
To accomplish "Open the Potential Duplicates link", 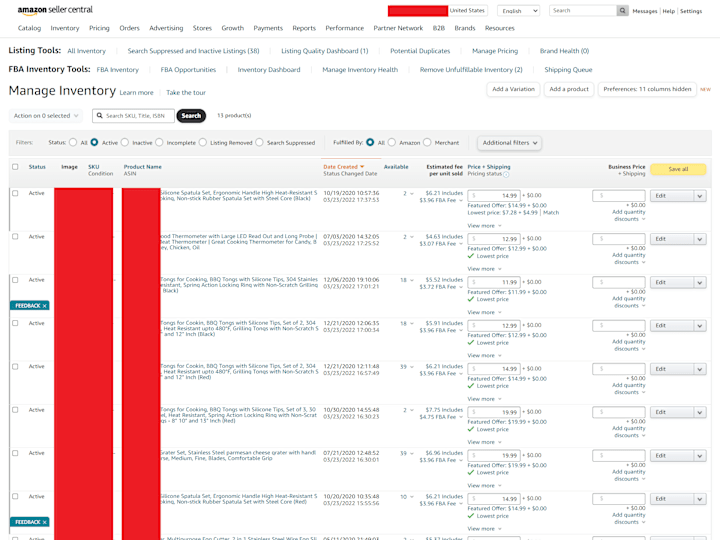I will pos(420,51).
